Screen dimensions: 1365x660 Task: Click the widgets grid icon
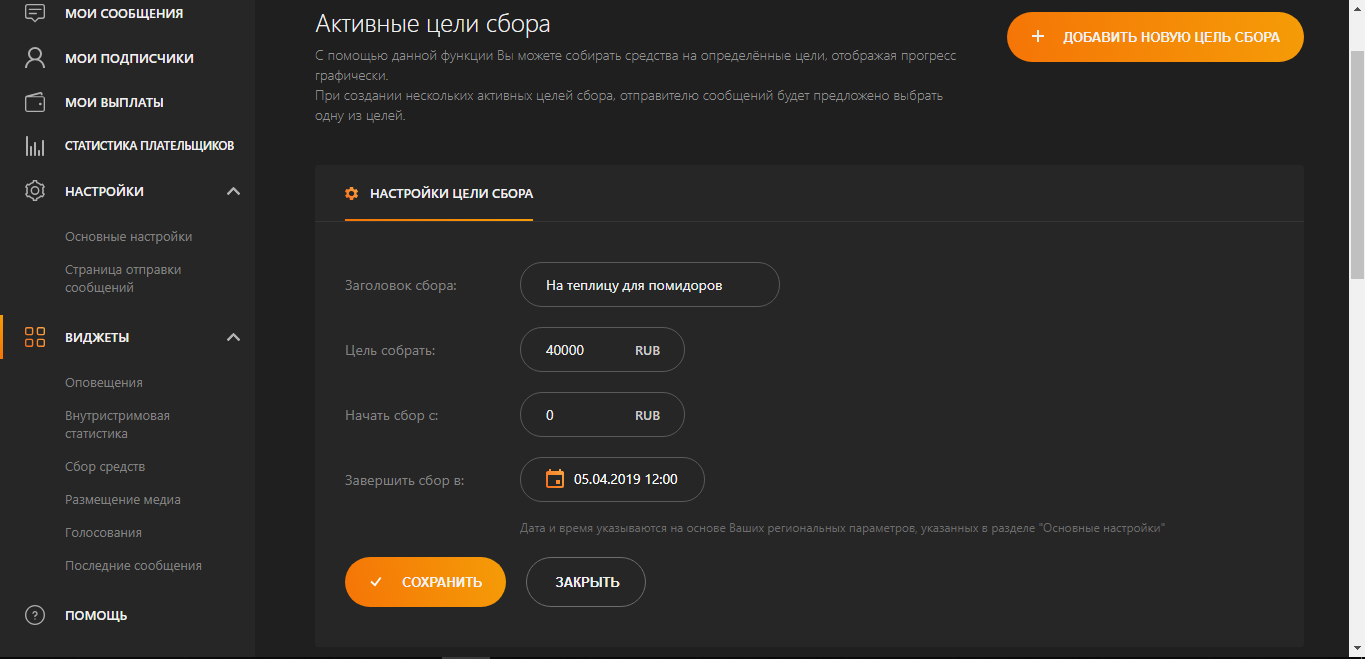point(35,337)
